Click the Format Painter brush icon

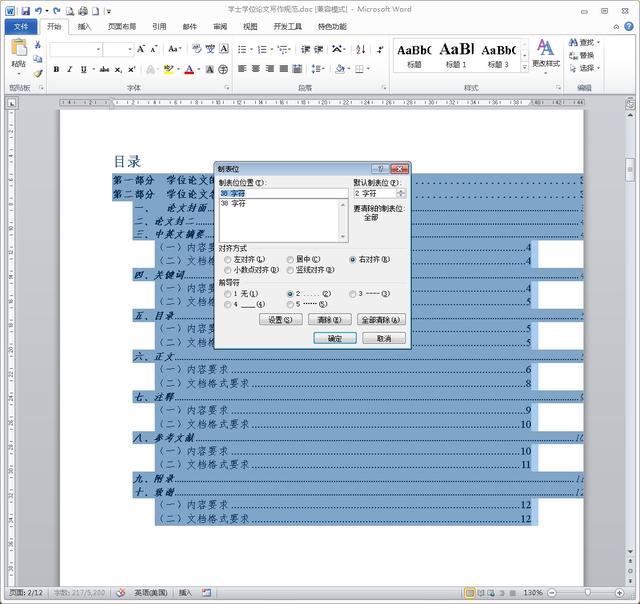click(38, 73)
